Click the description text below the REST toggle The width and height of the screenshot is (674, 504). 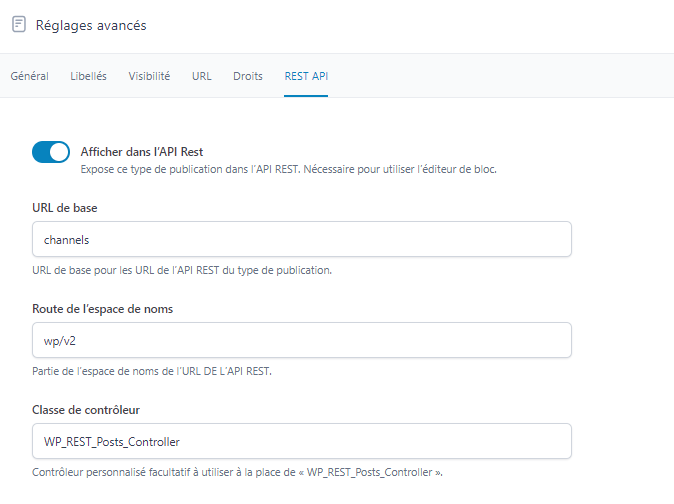pos(288,169)
